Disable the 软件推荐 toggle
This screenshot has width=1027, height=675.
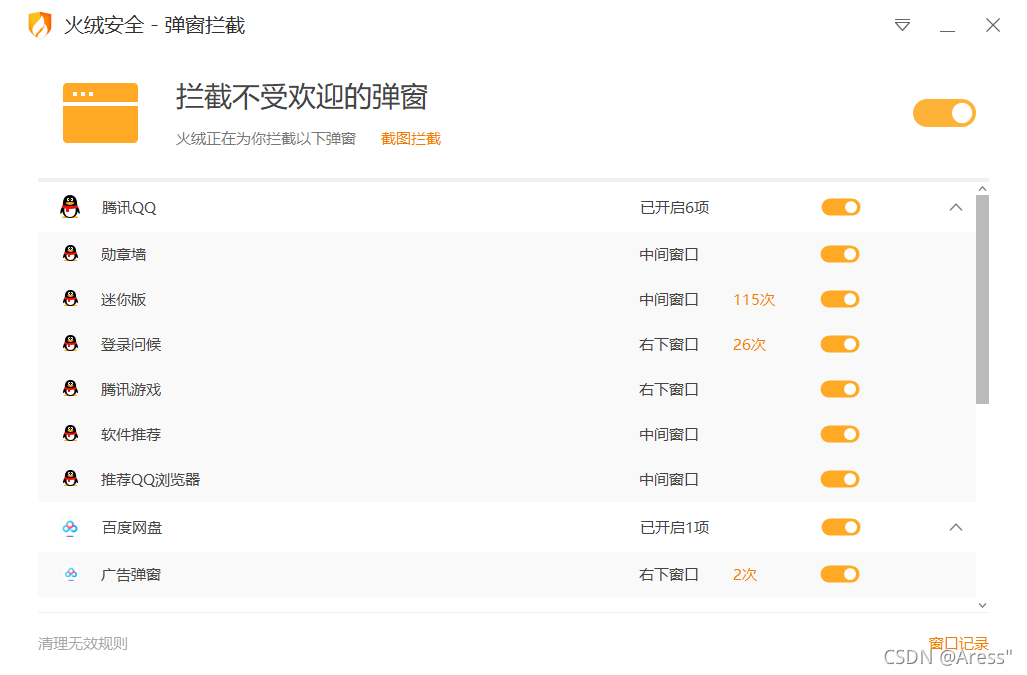tap(840, 434)
